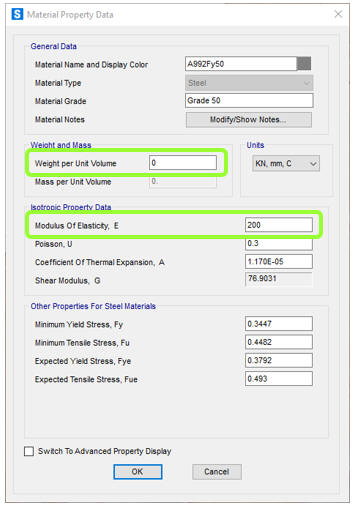Viewport: 362px width, 506px height.
Task: Open the material display color swatch
Action: 304,64
